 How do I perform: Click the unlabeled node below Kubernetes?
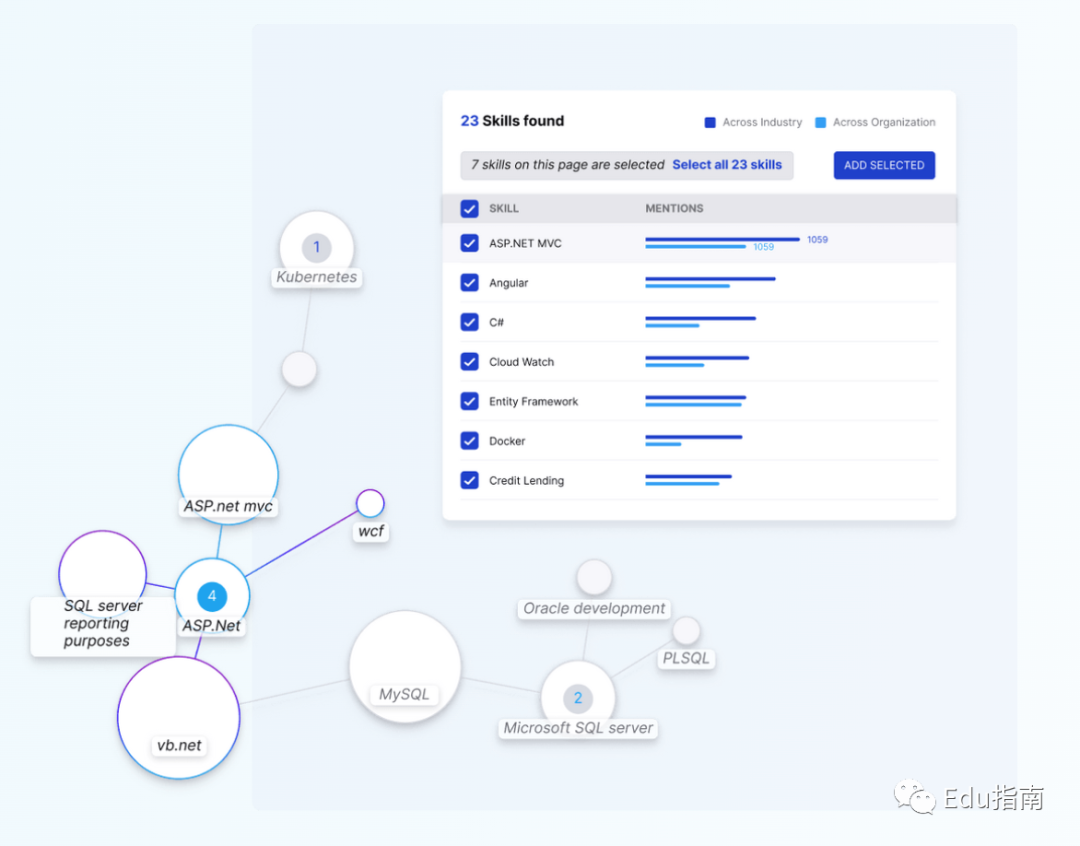[300, 370]
